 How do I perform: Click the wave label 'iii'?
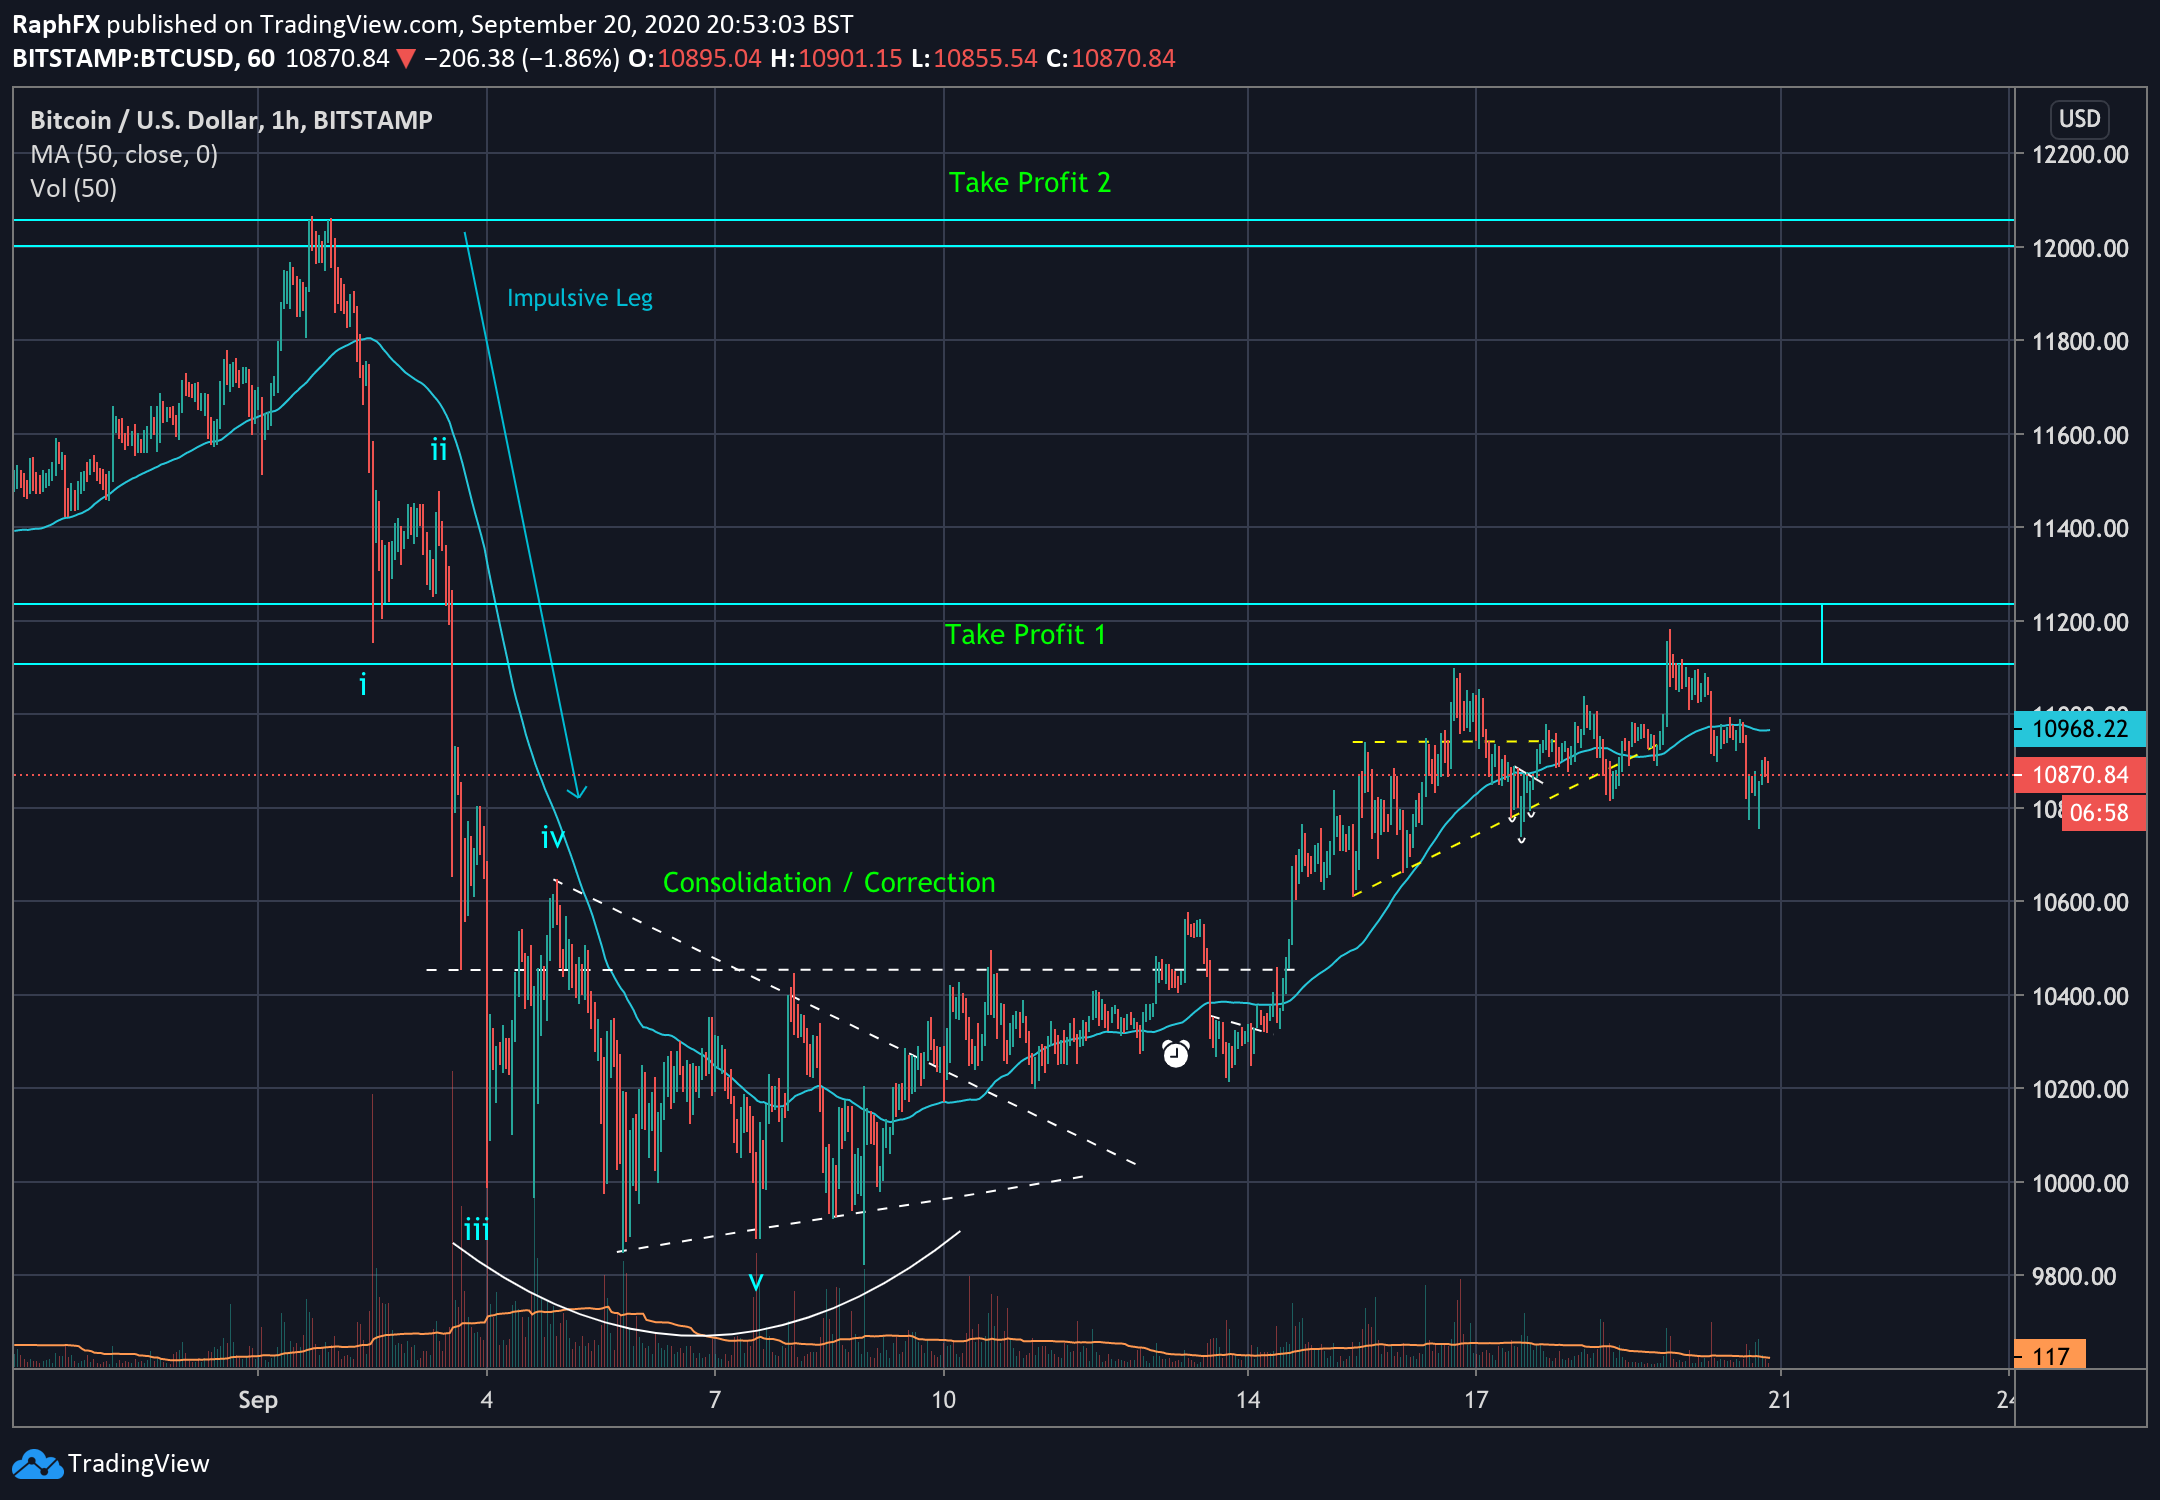(477, 1229)
